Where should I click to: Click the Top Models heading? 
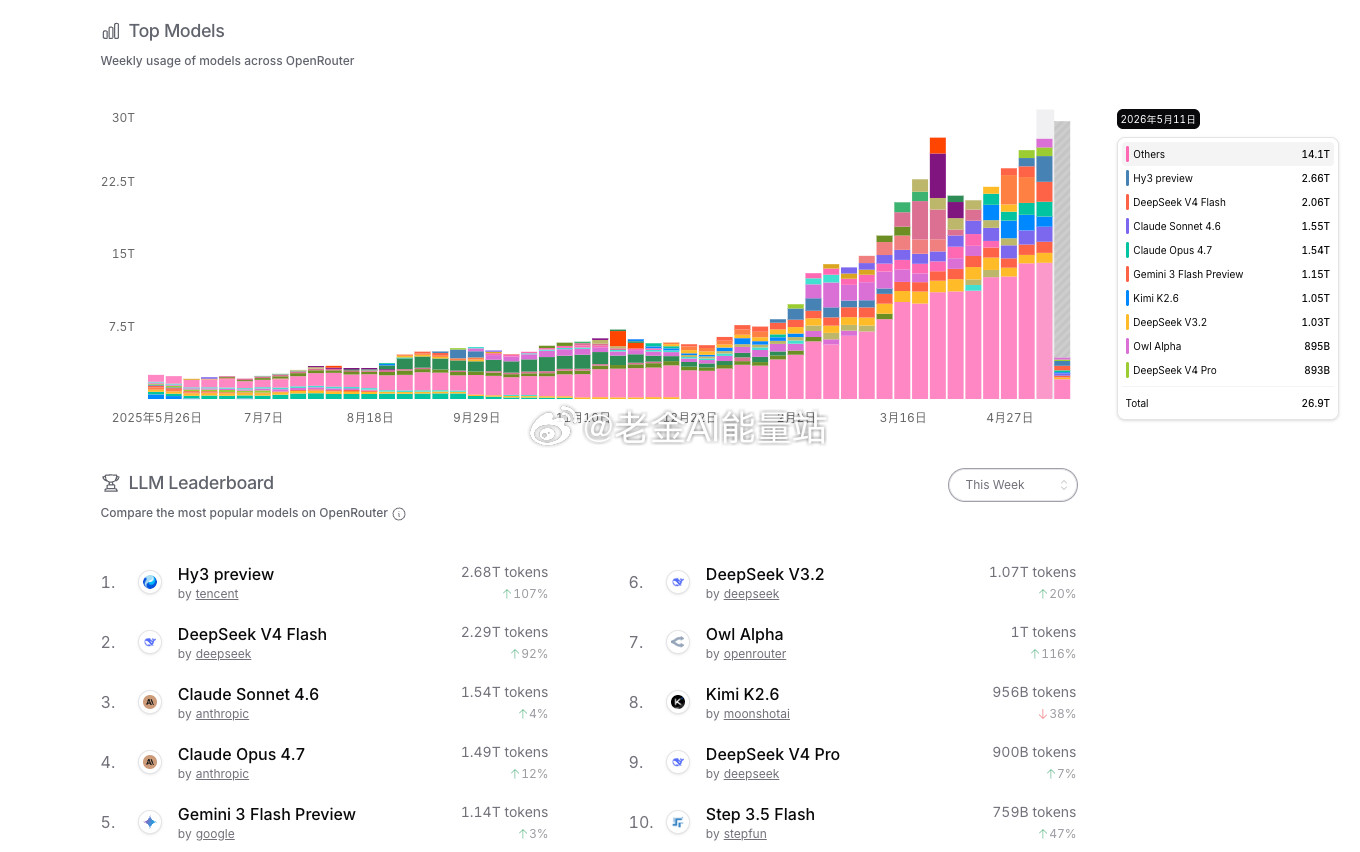tap(177, 31)
